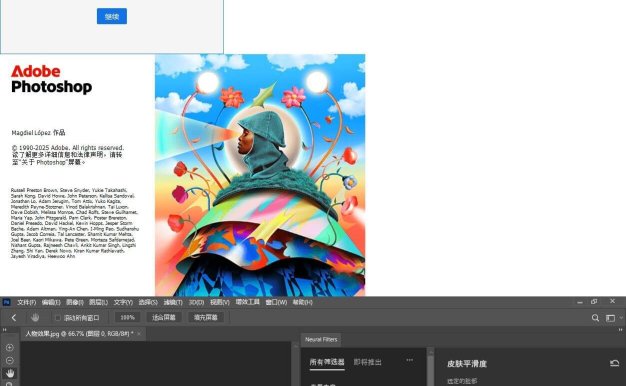Collapse the right panel double arrow
Screen dimensions: 626x386
pos(620,330)
